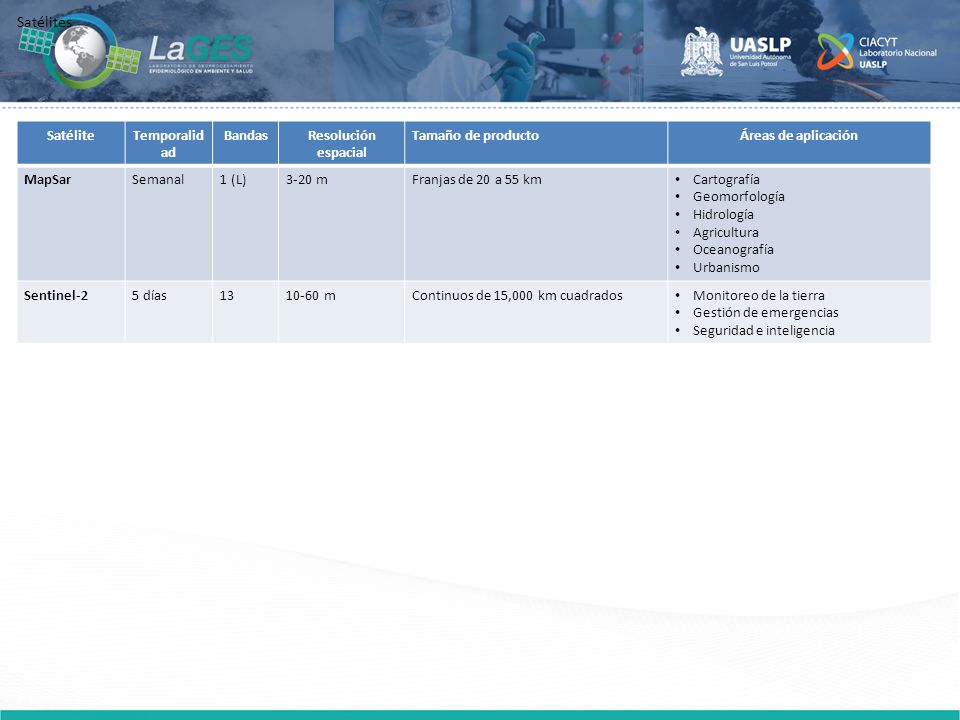
Task: Click the "Temporalidad" column header
Action: coord(168,143)
